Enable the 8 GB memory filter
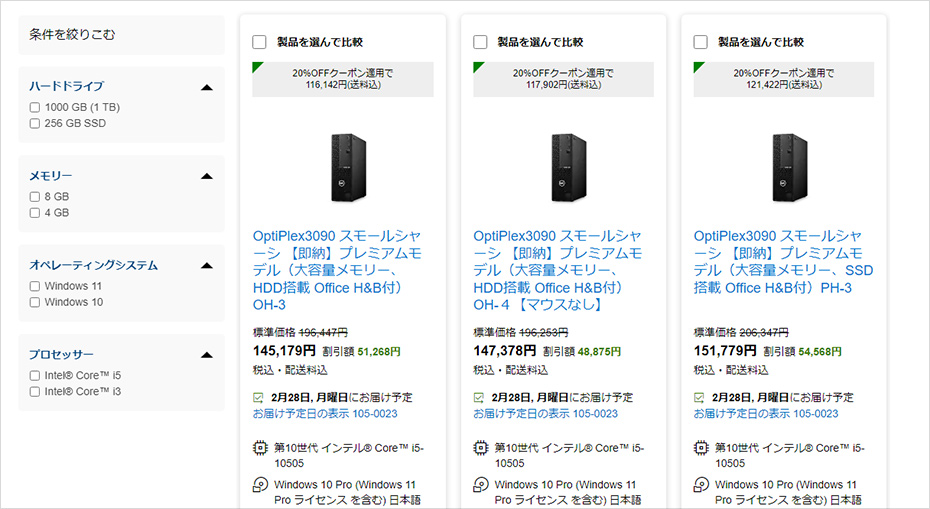The image size is (930, 509). pos(35,197)
